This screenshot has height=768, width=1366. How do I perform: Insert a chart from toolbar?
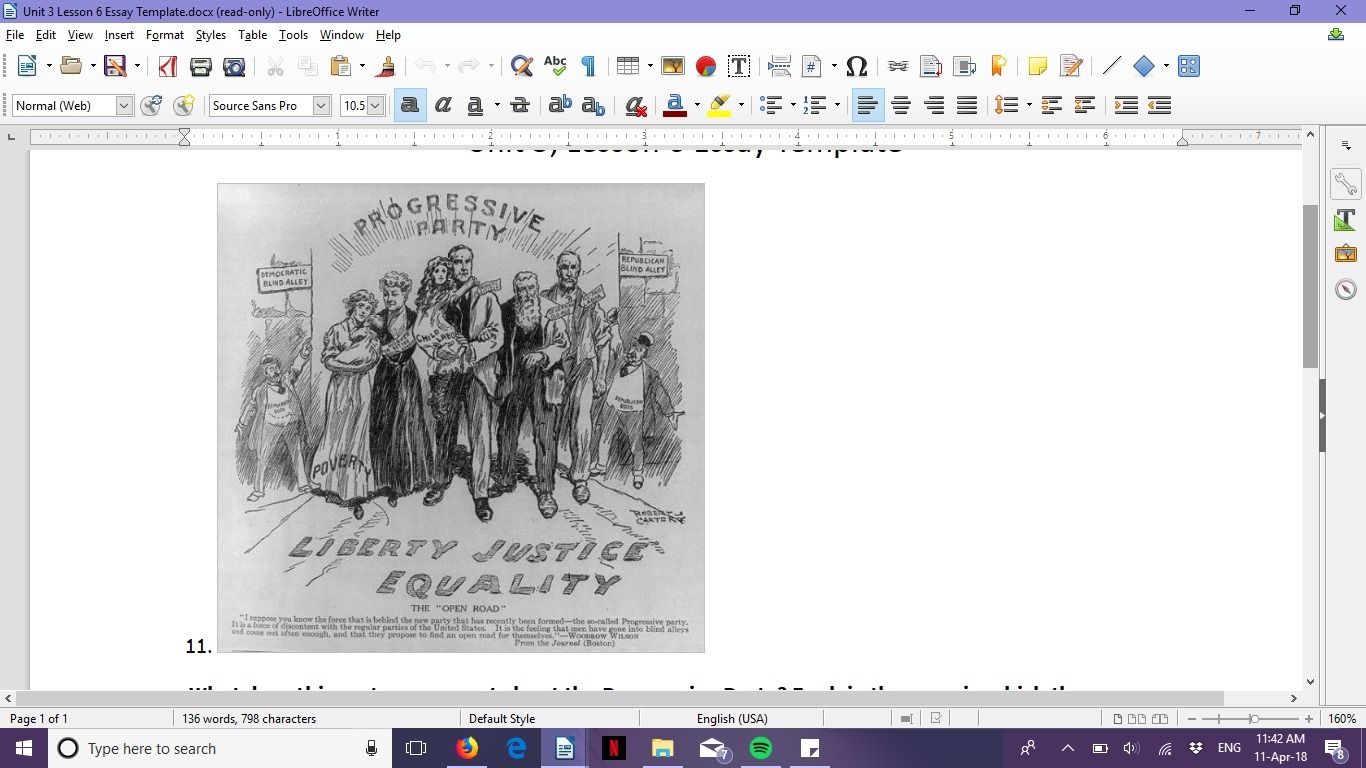[706, 67]
